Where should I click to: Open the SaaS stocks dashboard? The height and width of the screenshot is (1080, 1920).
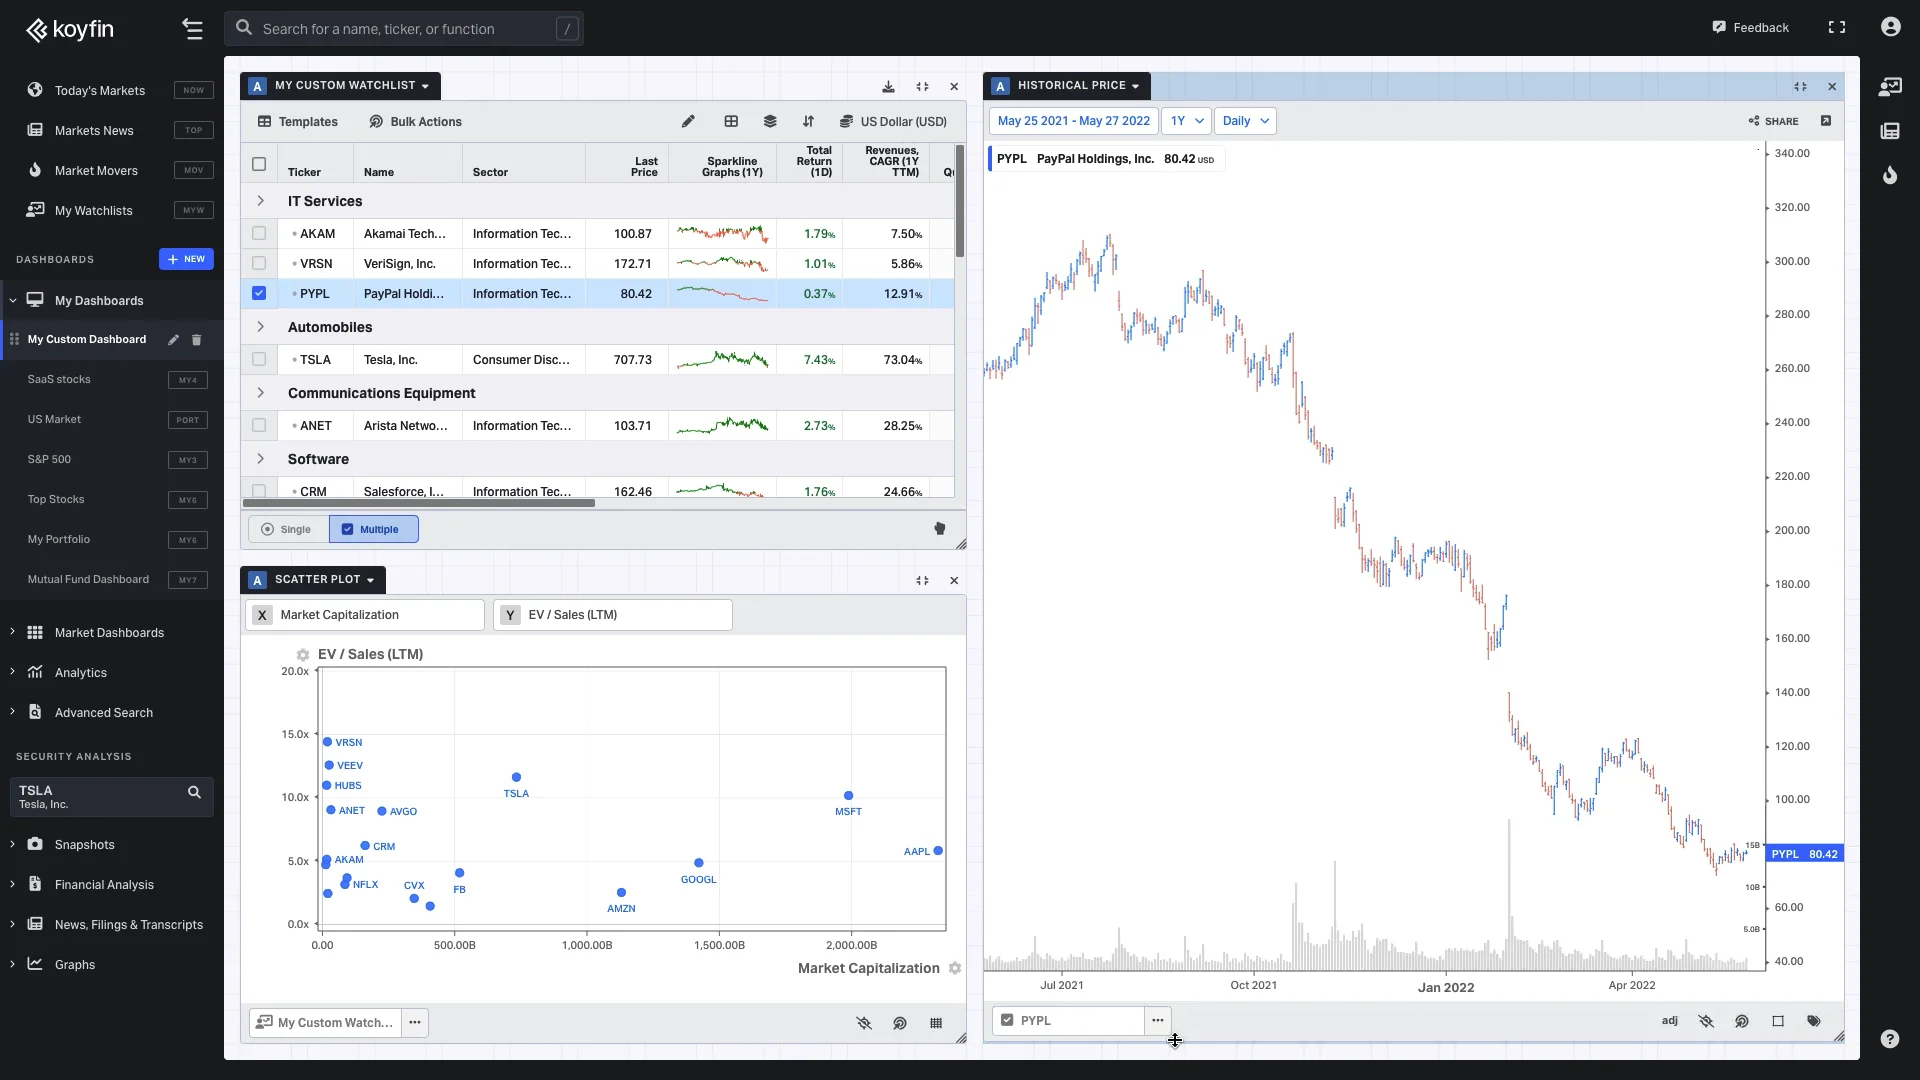tap(59, 380)
